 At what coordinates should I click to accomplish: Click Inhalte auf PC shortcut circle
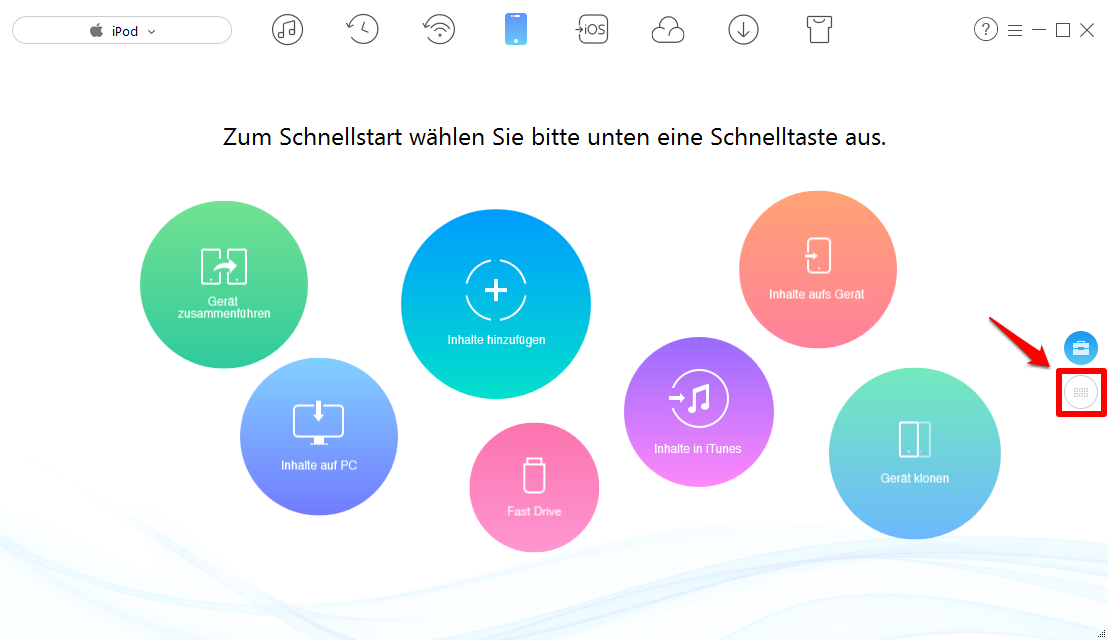319,437
